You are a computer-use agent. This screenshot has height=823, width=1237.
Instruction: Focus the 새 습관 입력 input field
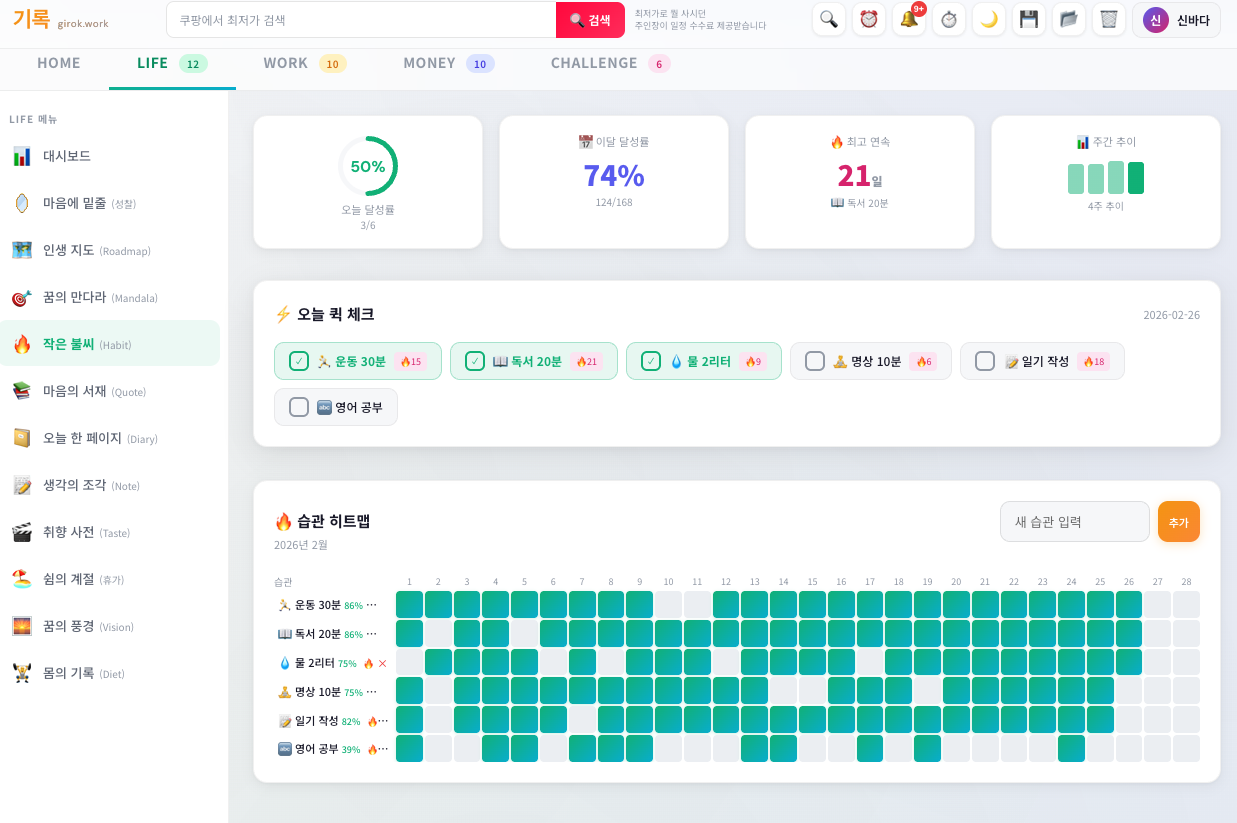click(x=1075, y=522)
